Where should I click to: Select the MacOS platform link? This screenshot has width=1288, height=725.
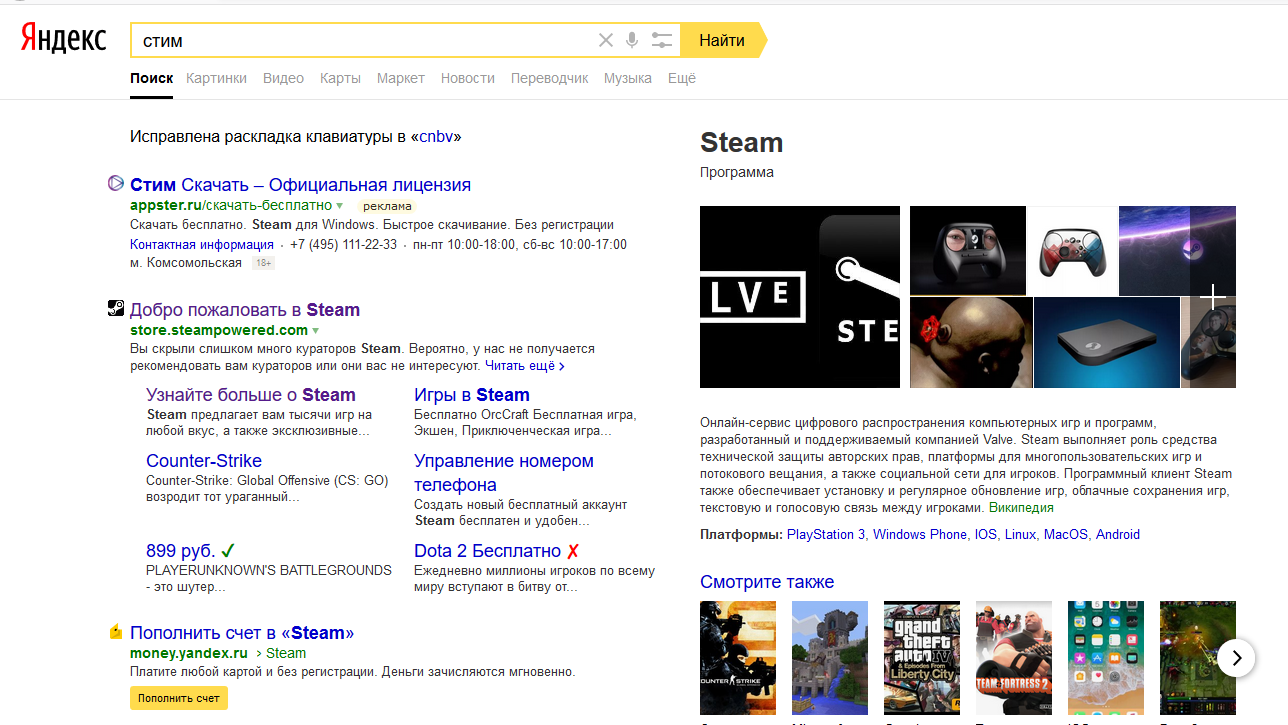[1066, 534]
